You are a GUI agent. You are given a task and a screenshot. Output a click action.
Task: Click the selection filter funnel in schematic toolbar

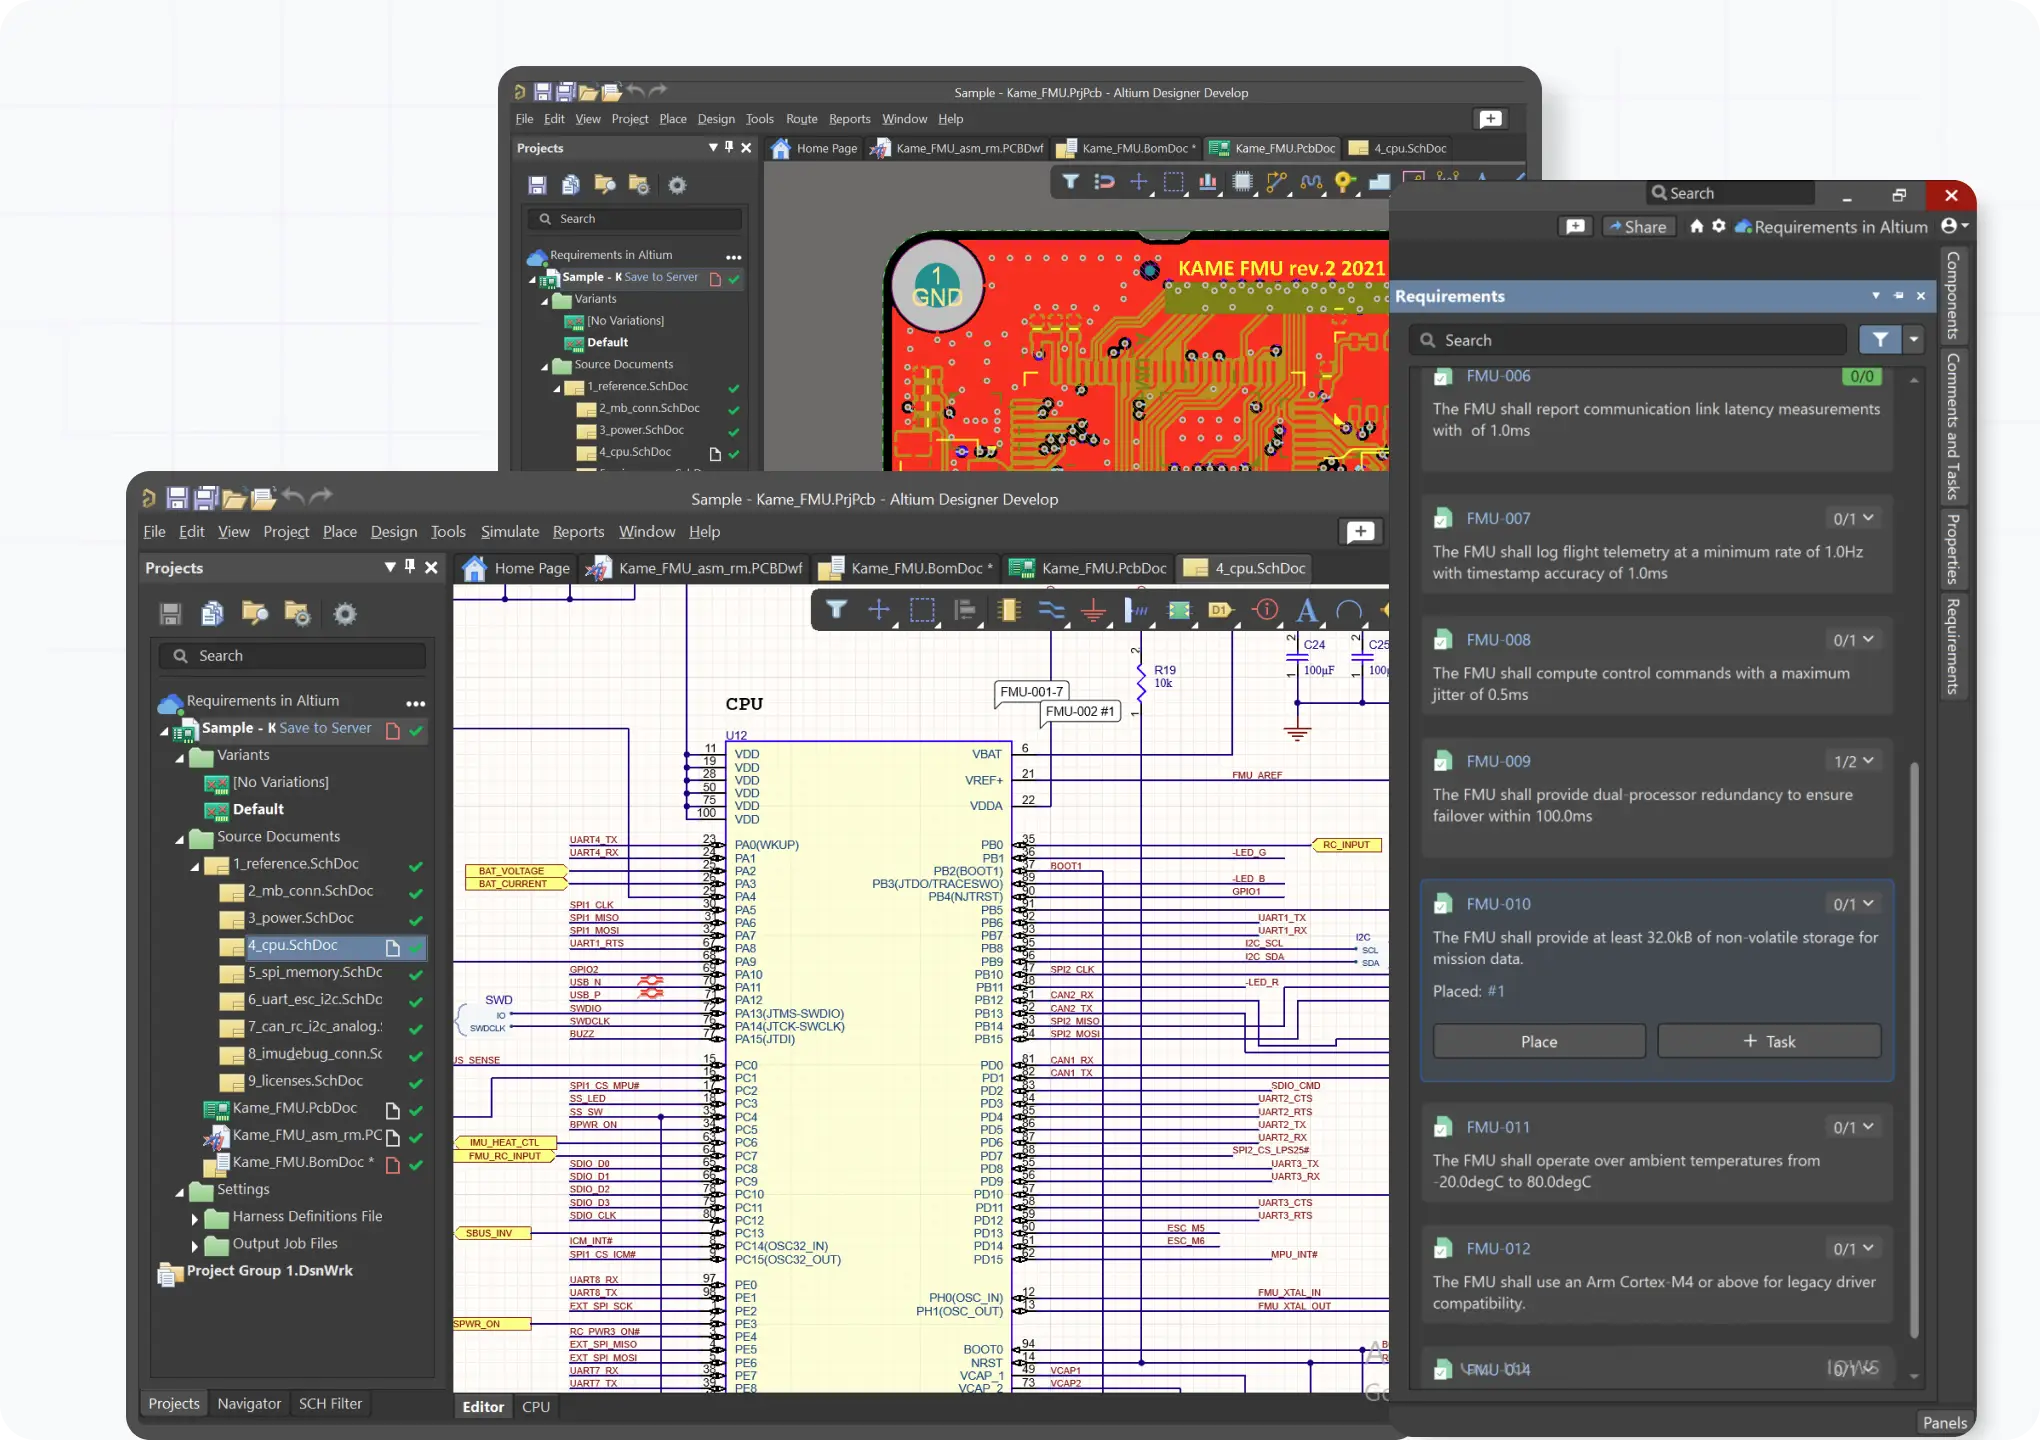836,609
